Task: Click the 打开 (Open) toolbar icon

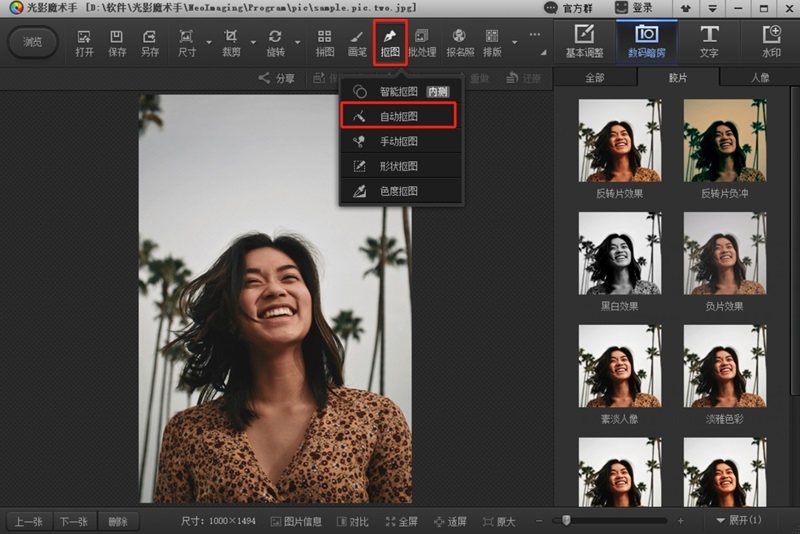Action: 84,43
